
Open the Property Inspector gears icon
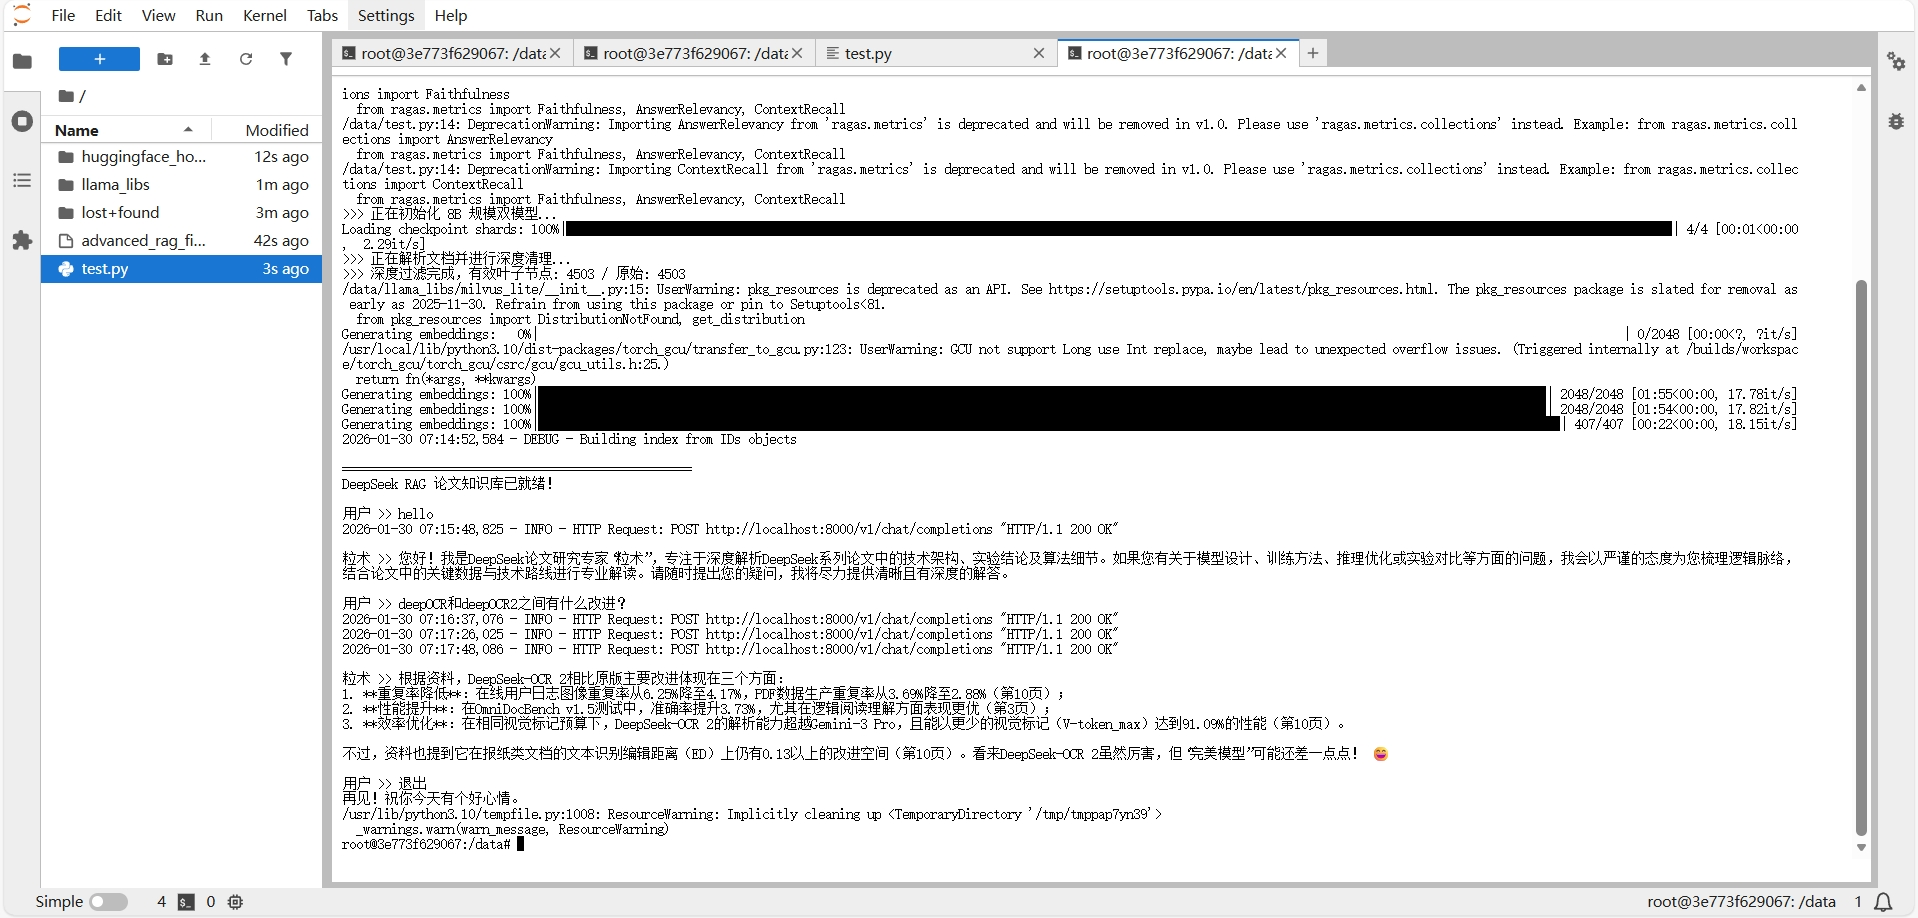click(x=1896, y=61)
